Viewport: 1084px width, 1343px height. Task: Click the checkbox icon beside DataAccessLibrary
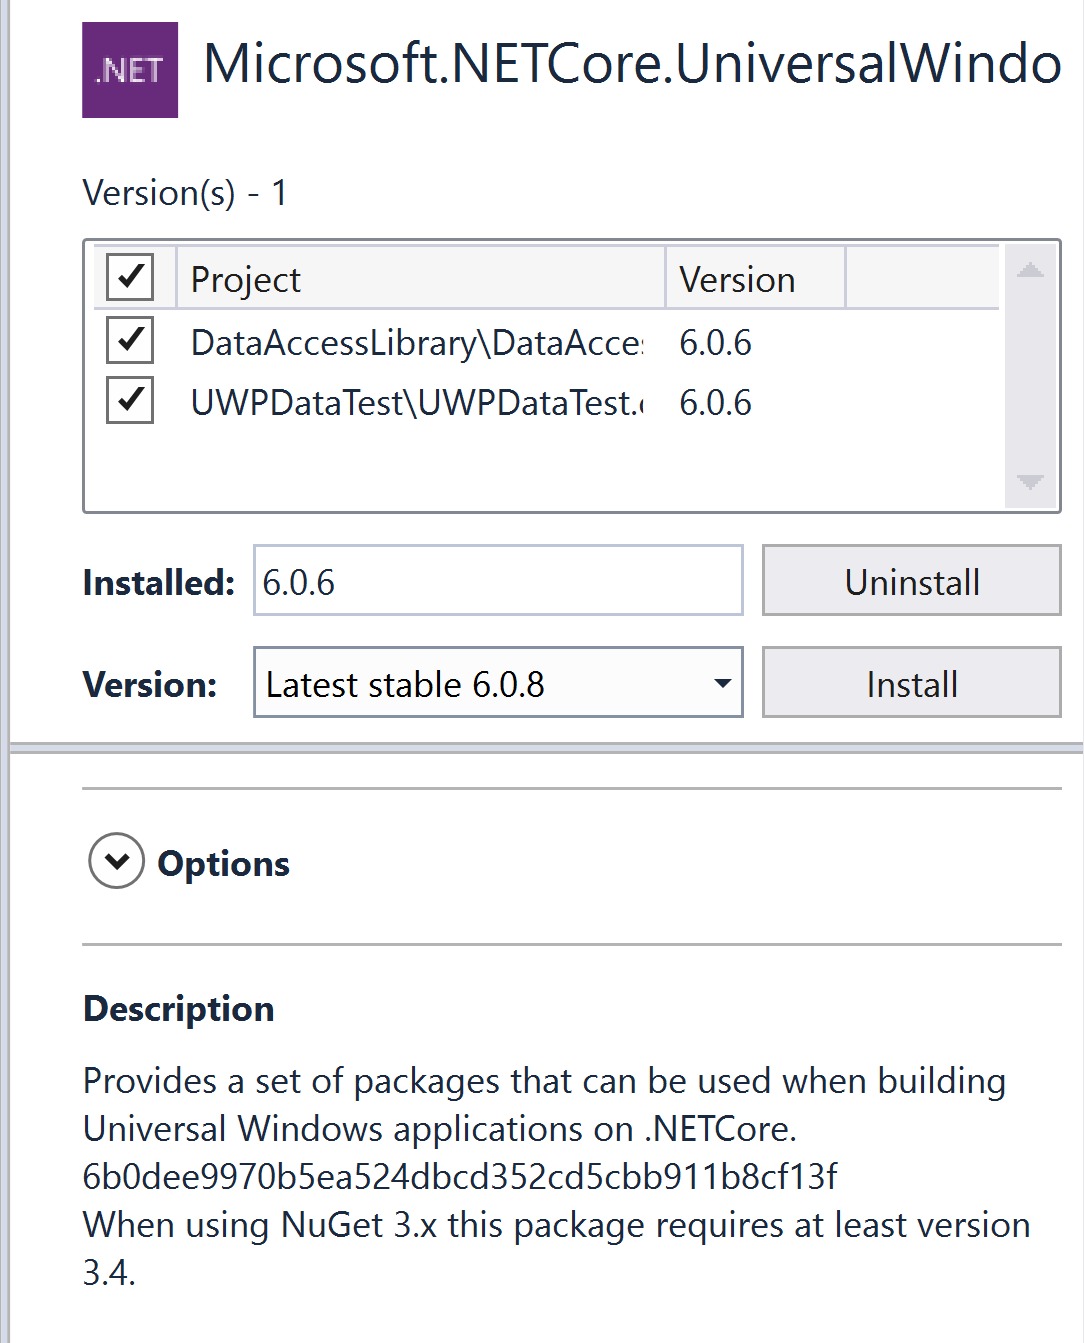(128, 342)
